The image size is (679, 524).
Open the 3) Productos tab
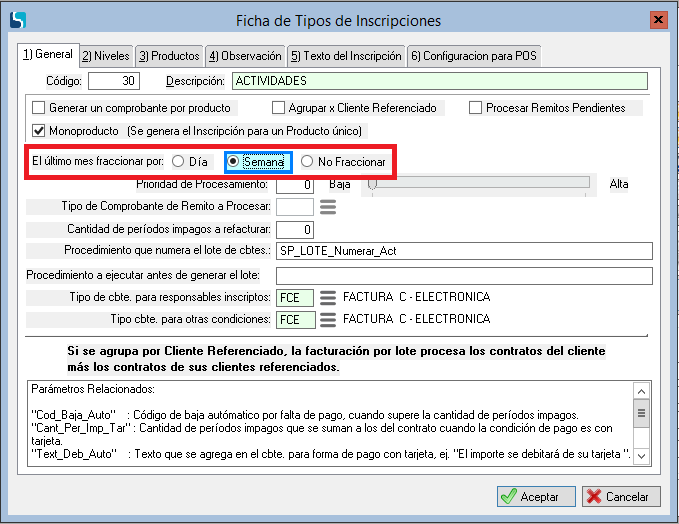pyautogui.click(x=168, y=56)
